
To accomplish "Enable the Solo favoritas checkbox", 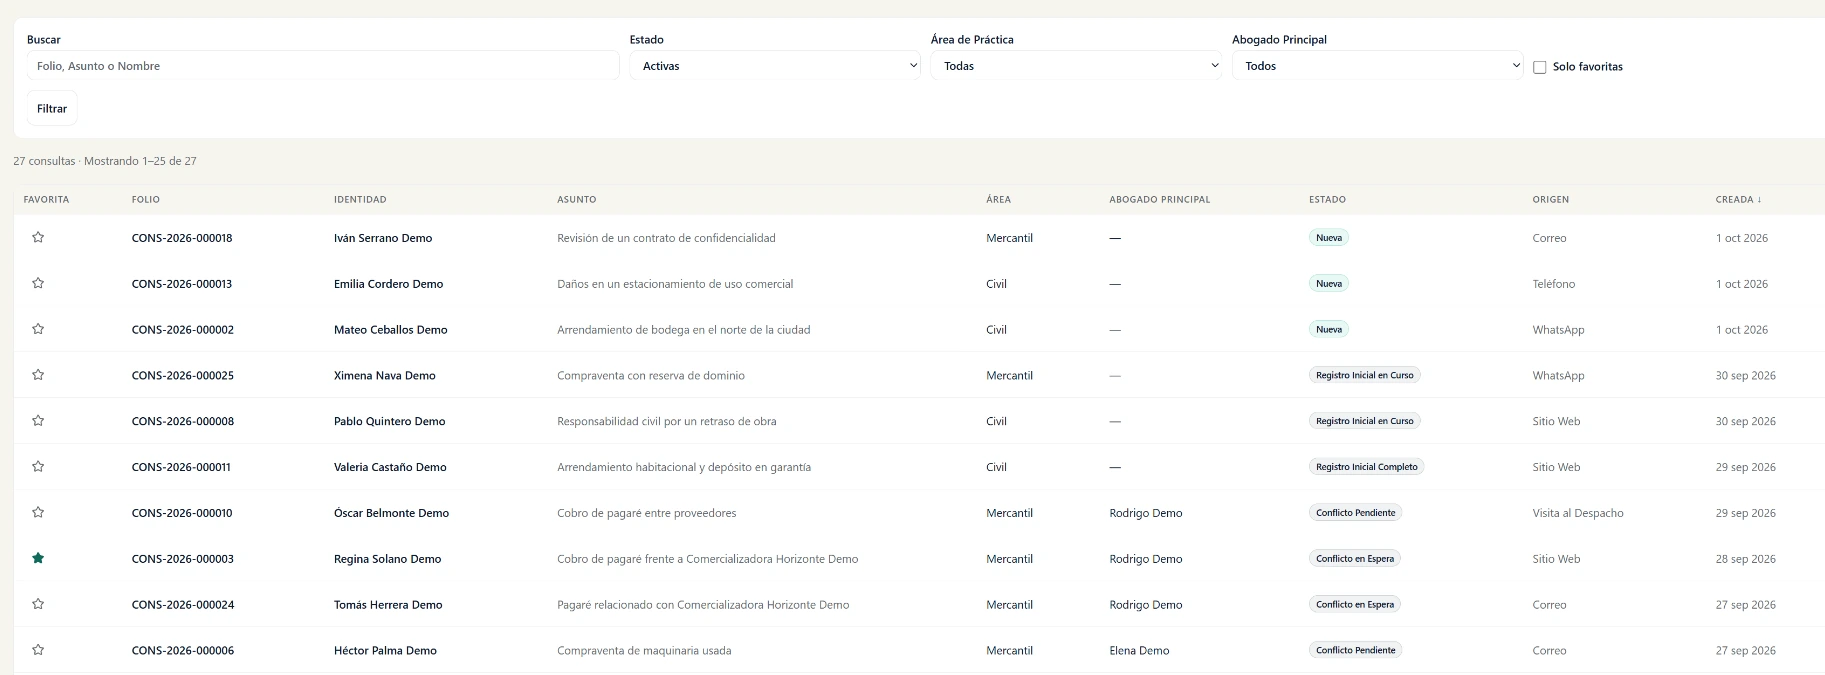I will pyautogui.click(x=1540, y=67).
